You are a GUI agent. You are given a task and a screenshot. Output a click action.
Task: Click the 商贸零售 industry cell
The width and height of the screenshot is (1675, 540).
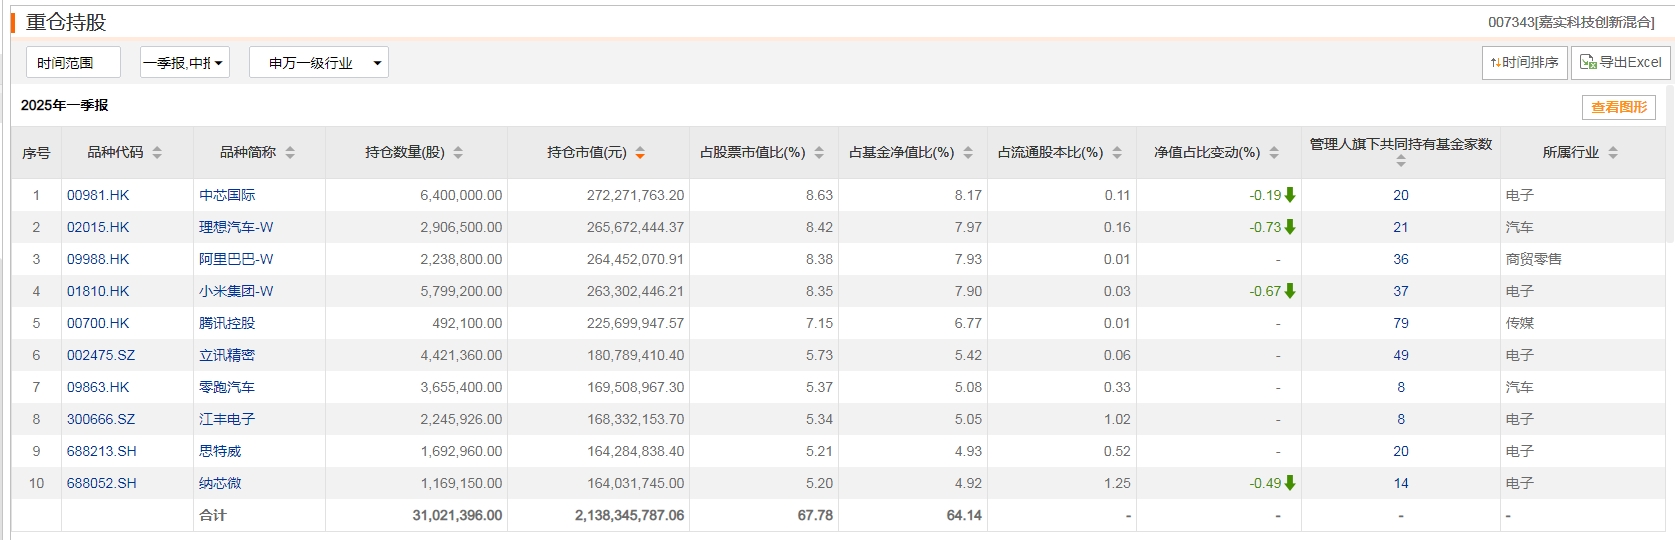click(x=1533, y=259)
